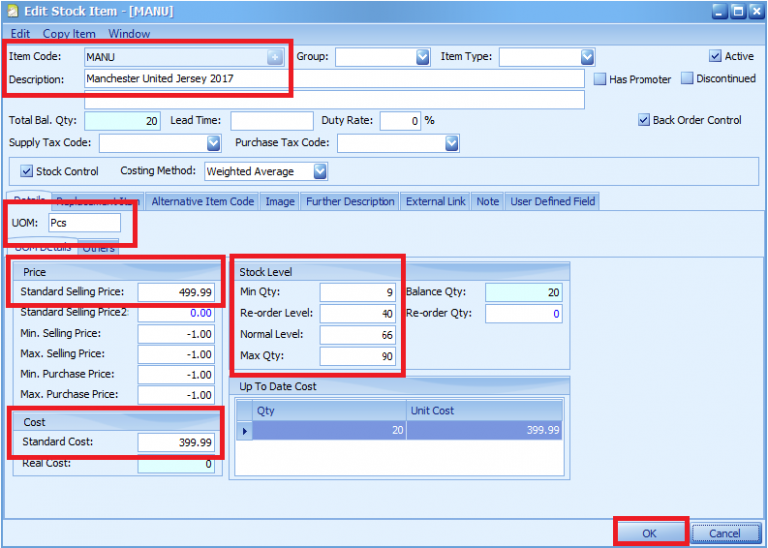Open the Edit menu
Screen dimensions: 768x548
click(20, 34)
